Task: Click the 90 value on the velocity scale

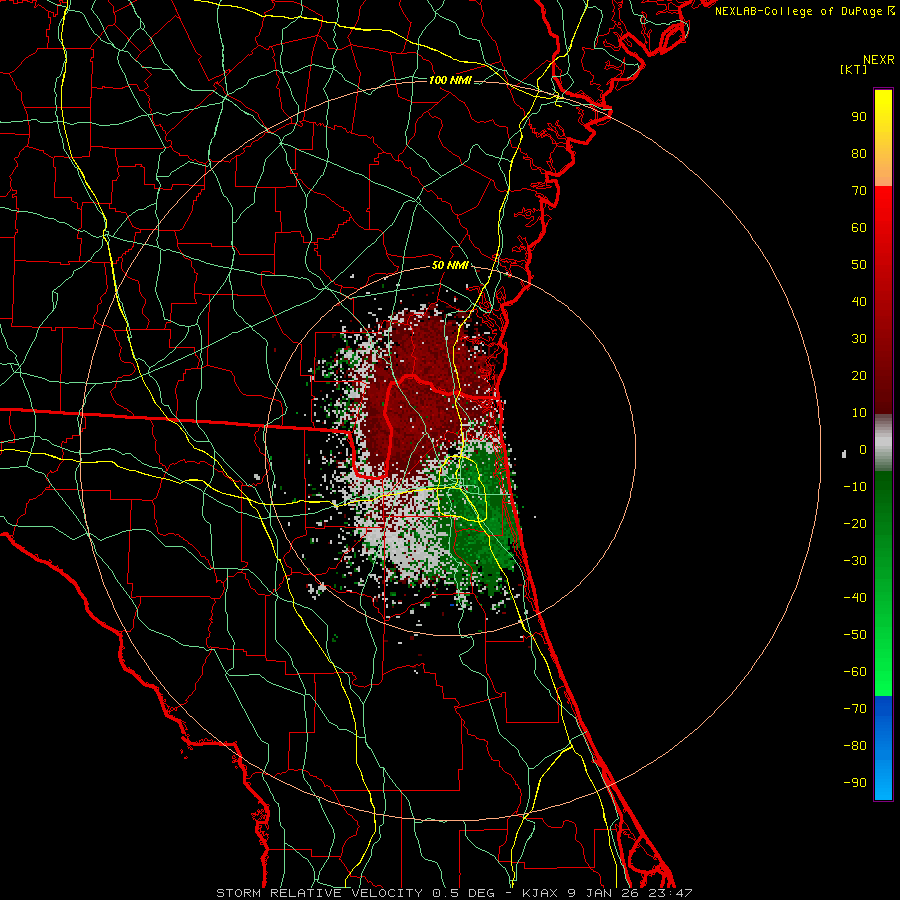Action: click(x=859, y=117)
